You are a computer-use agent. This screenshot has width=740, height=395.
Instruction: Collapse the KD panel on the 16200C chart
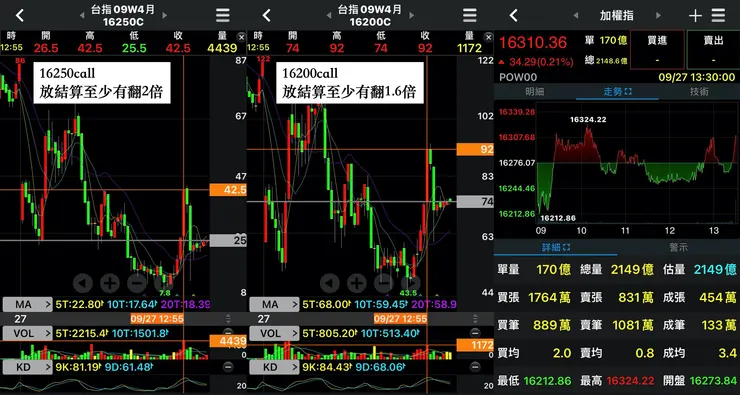click(475, 366)
